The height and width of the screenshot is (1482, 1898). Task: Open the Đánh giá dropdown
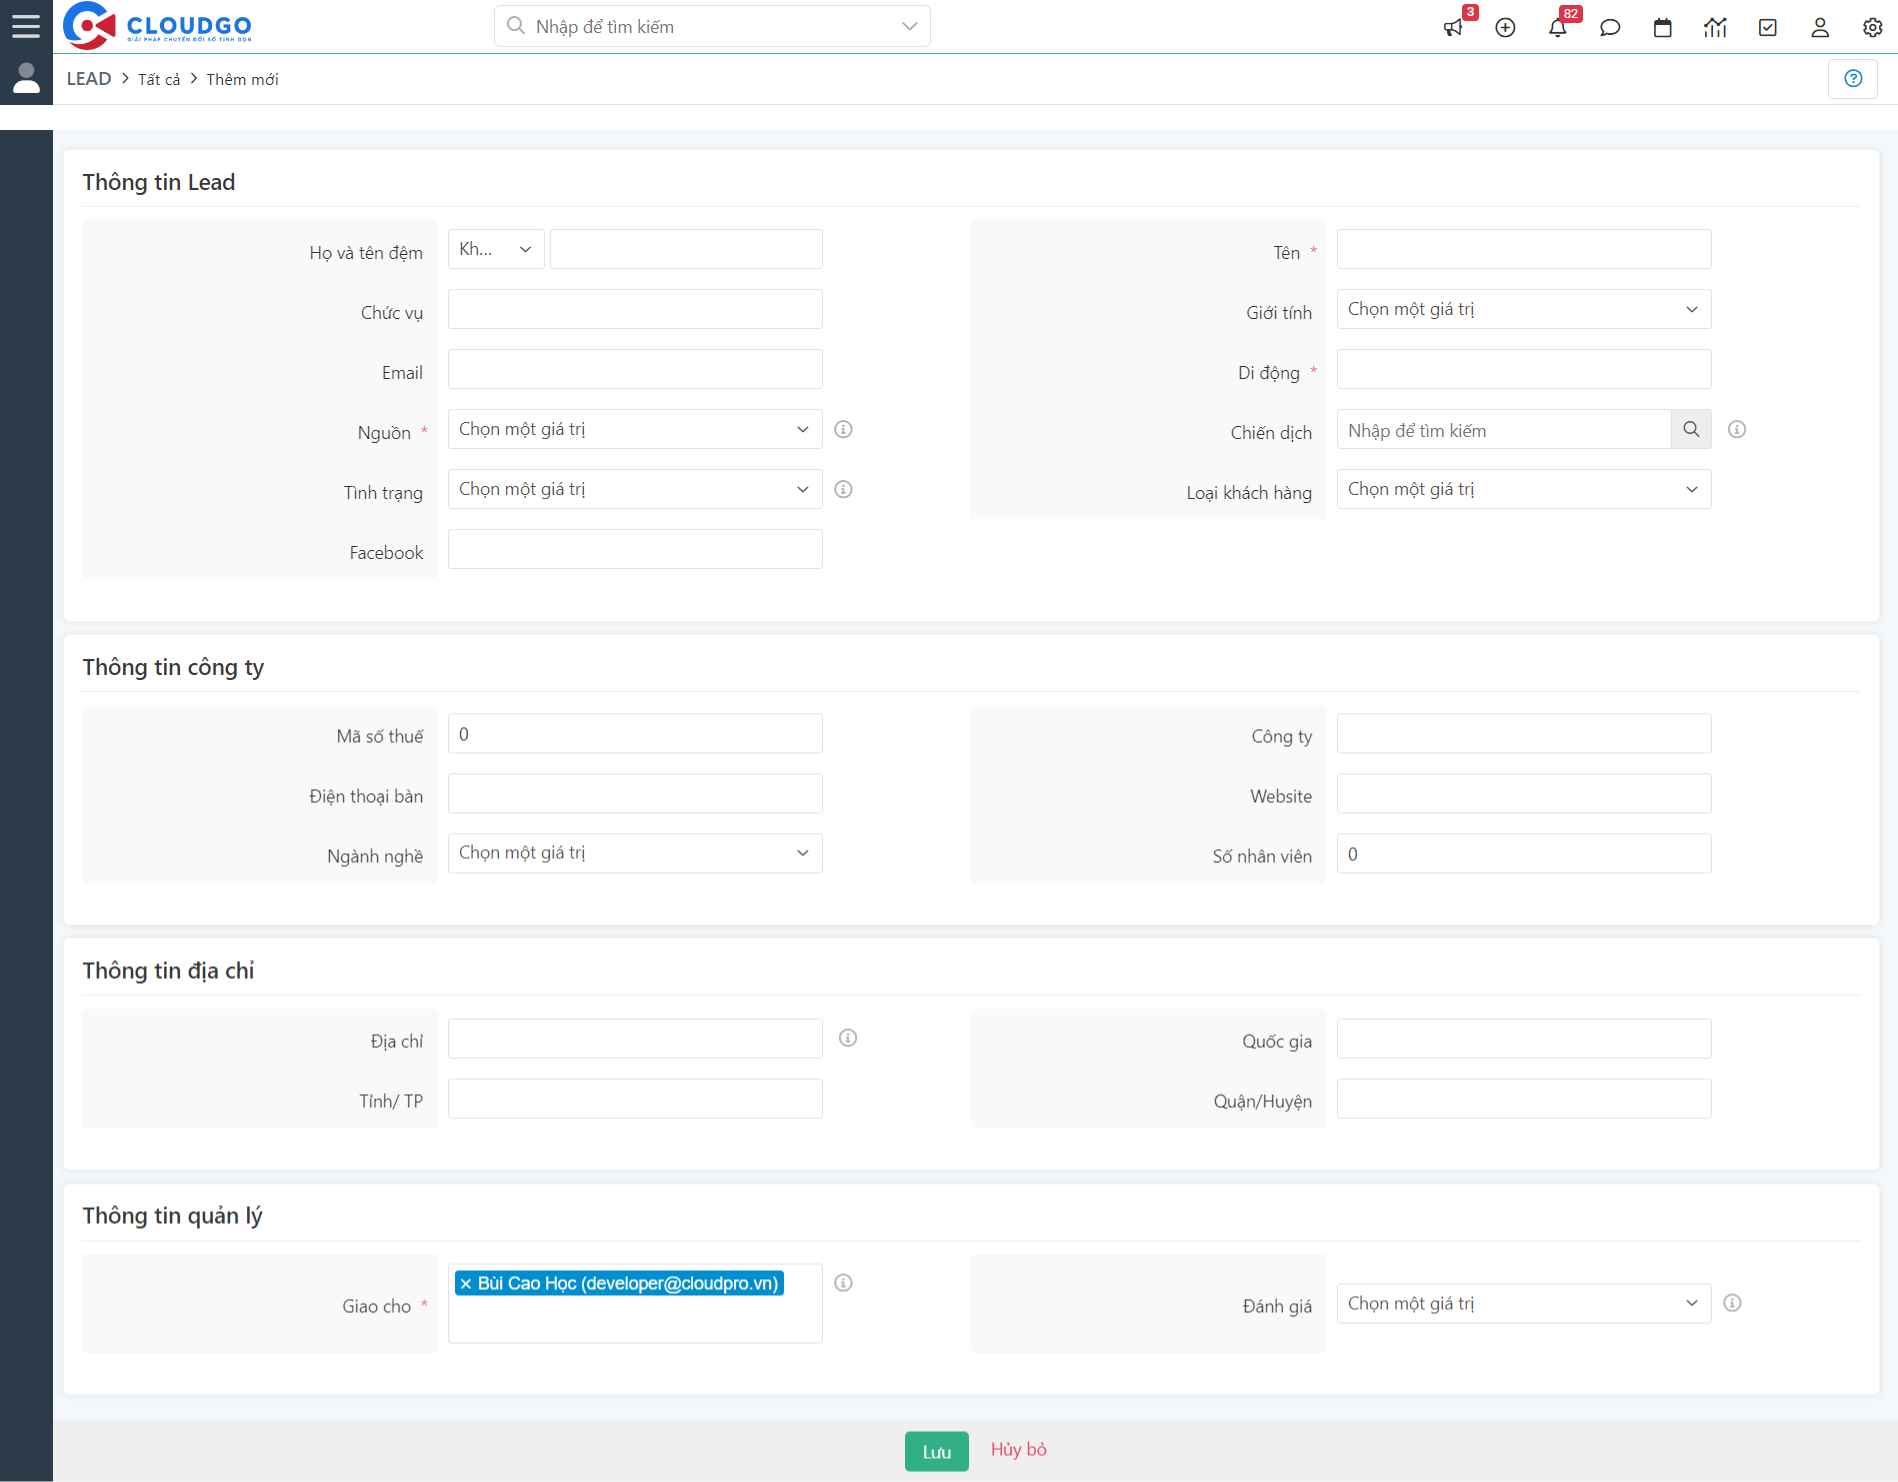click(1523, 1303)
